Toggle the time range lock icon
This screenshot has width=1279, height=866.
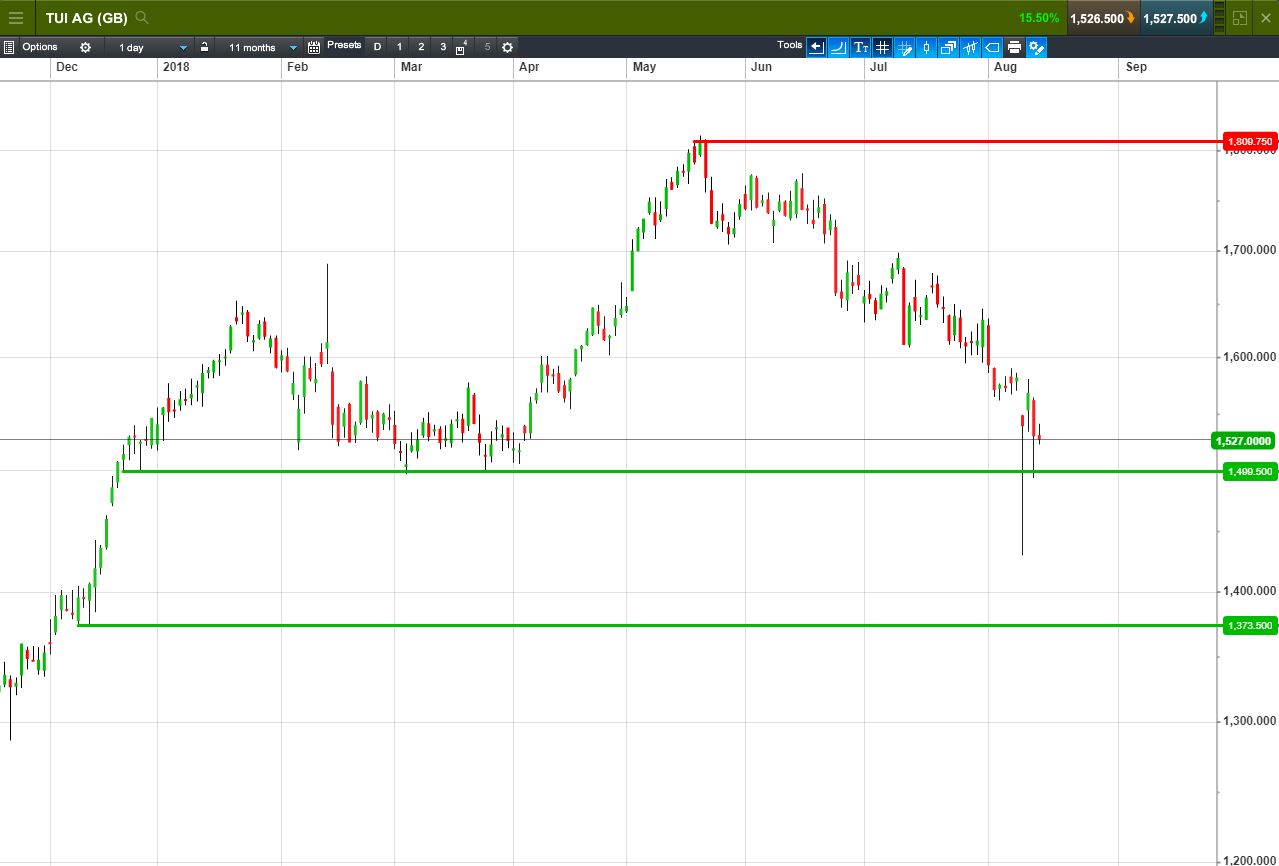click(x=204, y=47)
